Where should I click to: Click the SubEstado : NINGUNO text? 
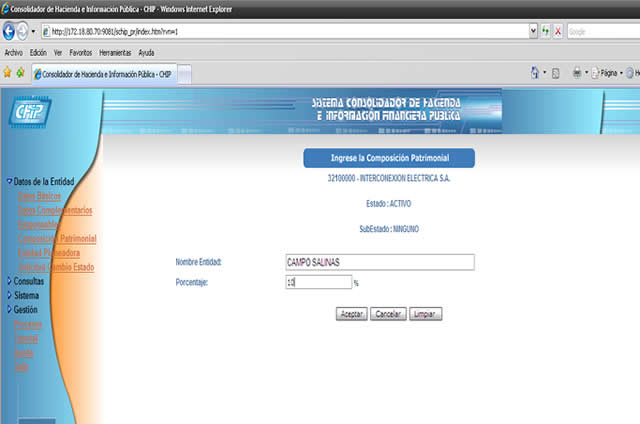[389, 229]
